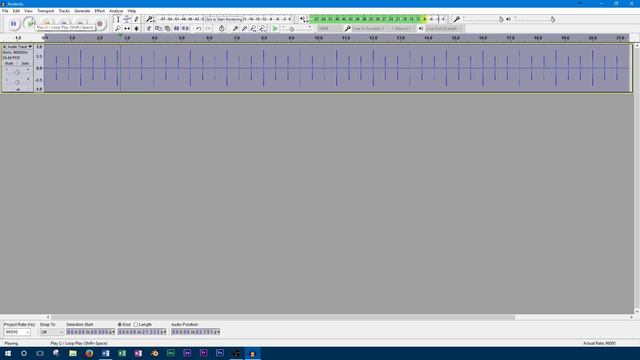Viewport: 640px width, 360px height.
Task: Open the Effect menu
Action: point(100,11)
